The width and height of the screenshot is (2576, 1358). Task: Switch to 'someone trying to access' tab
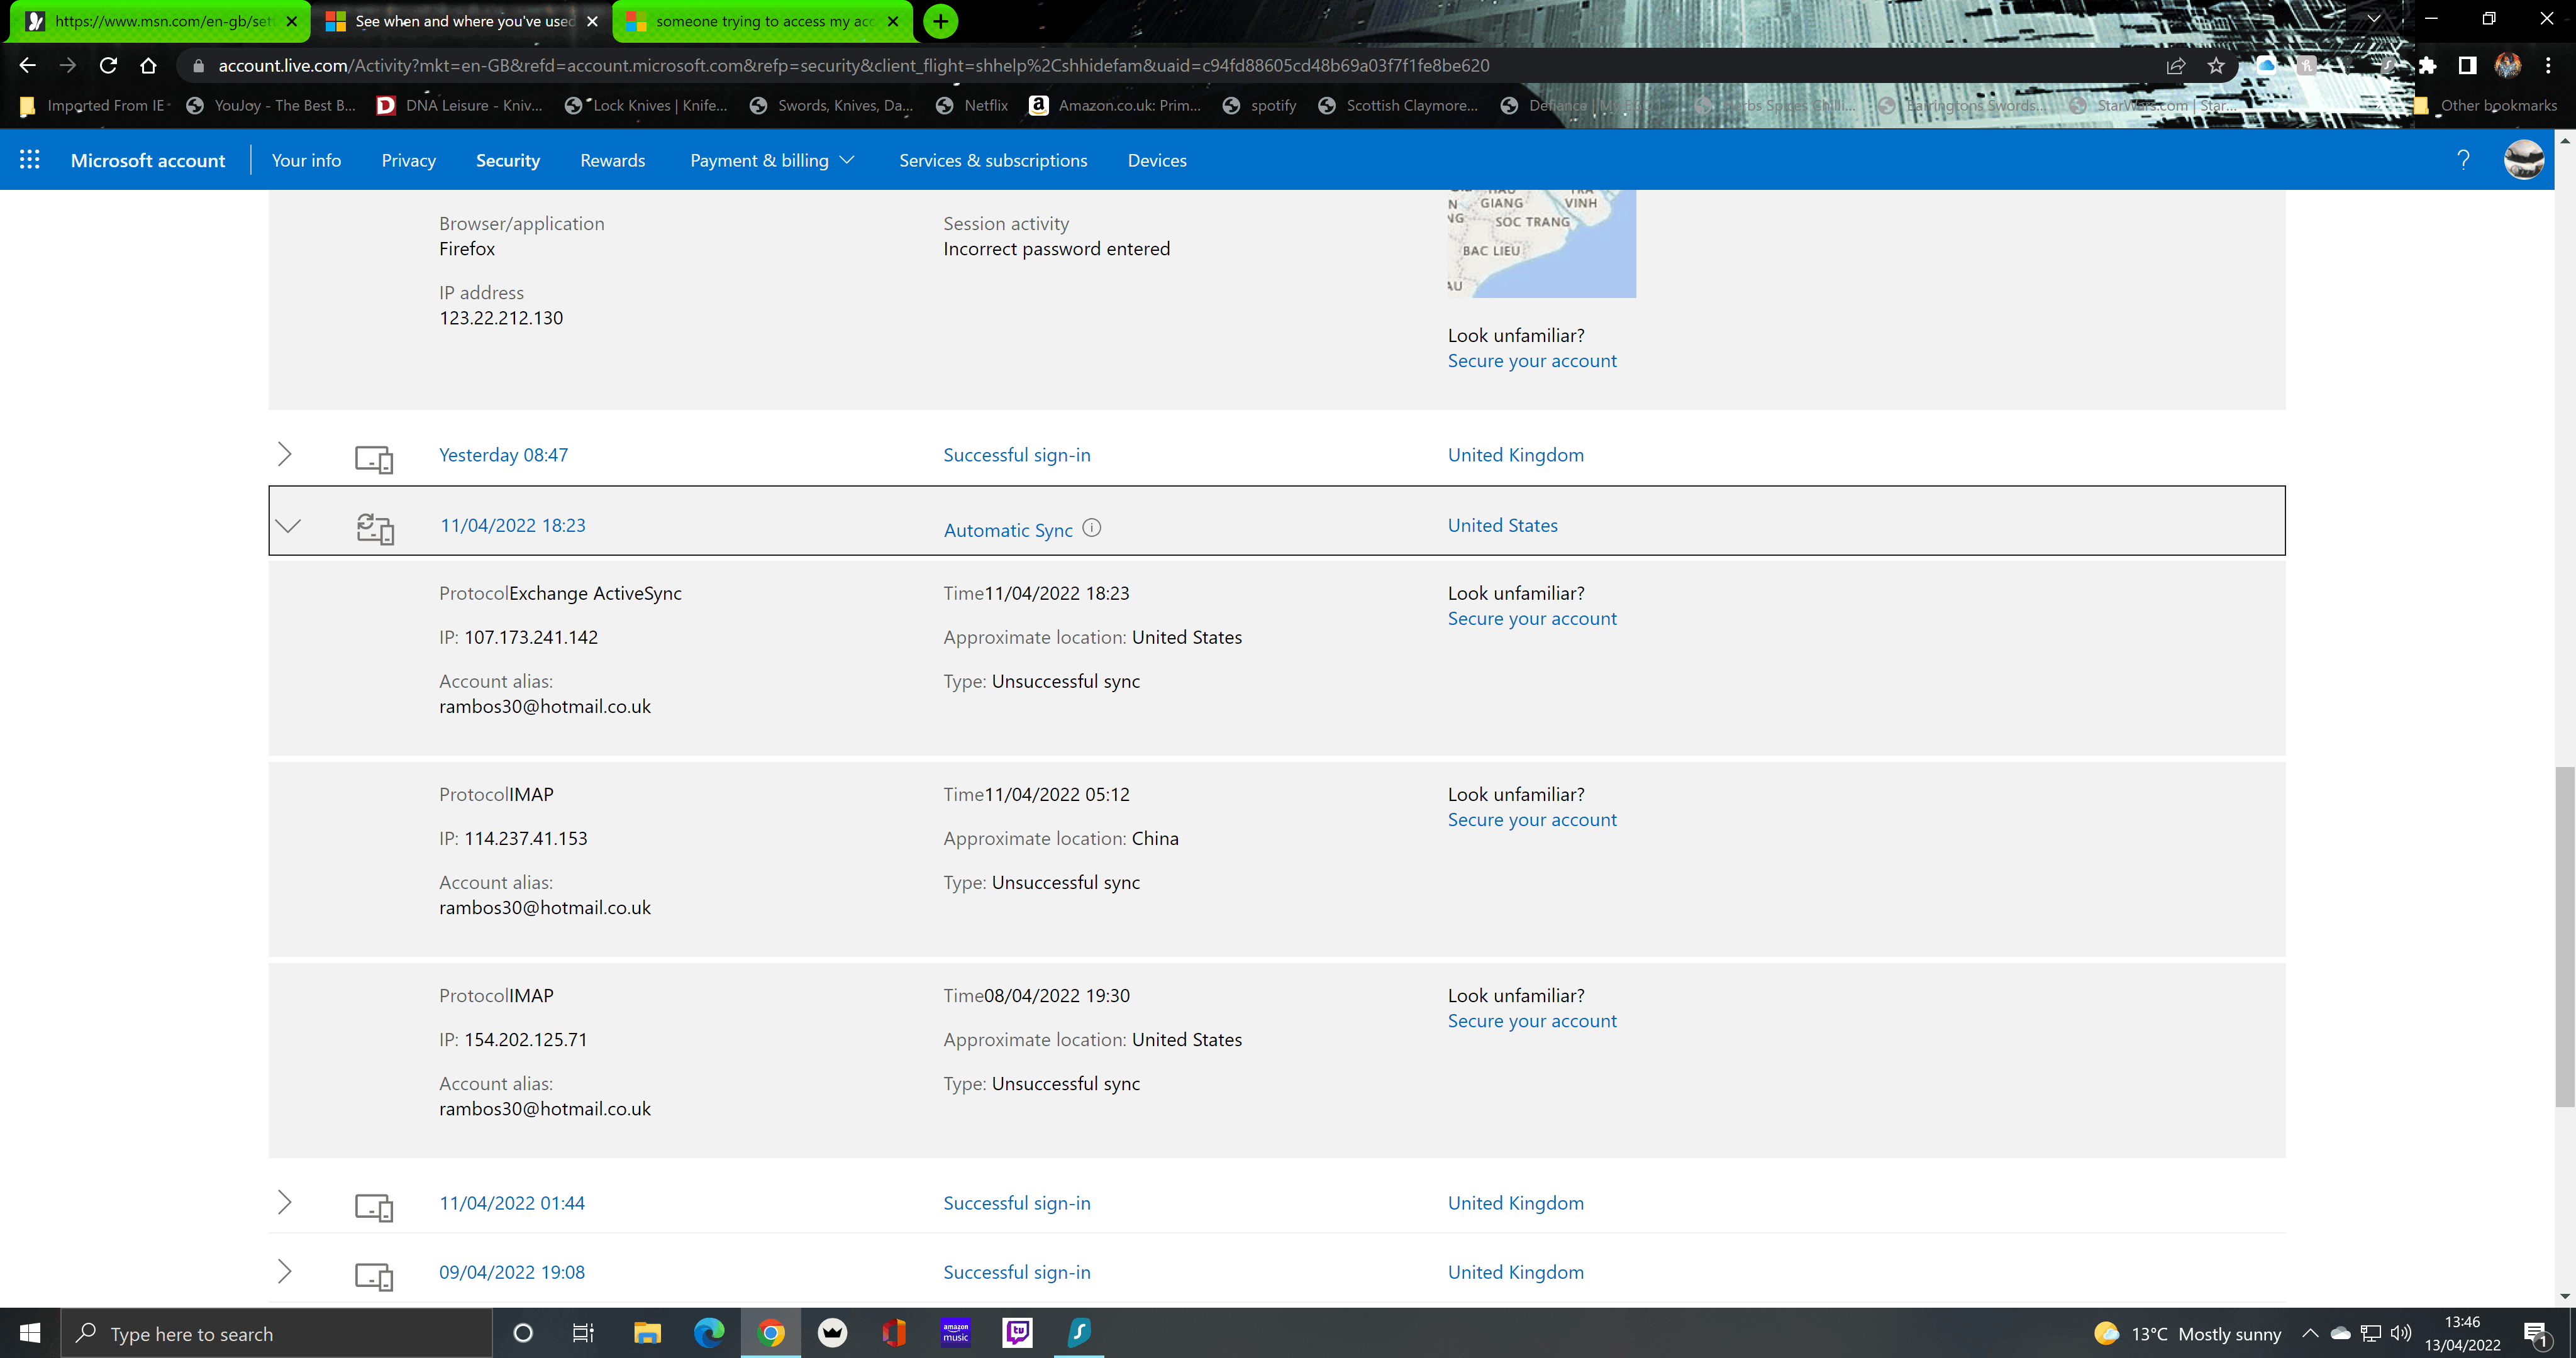(763, 21)
